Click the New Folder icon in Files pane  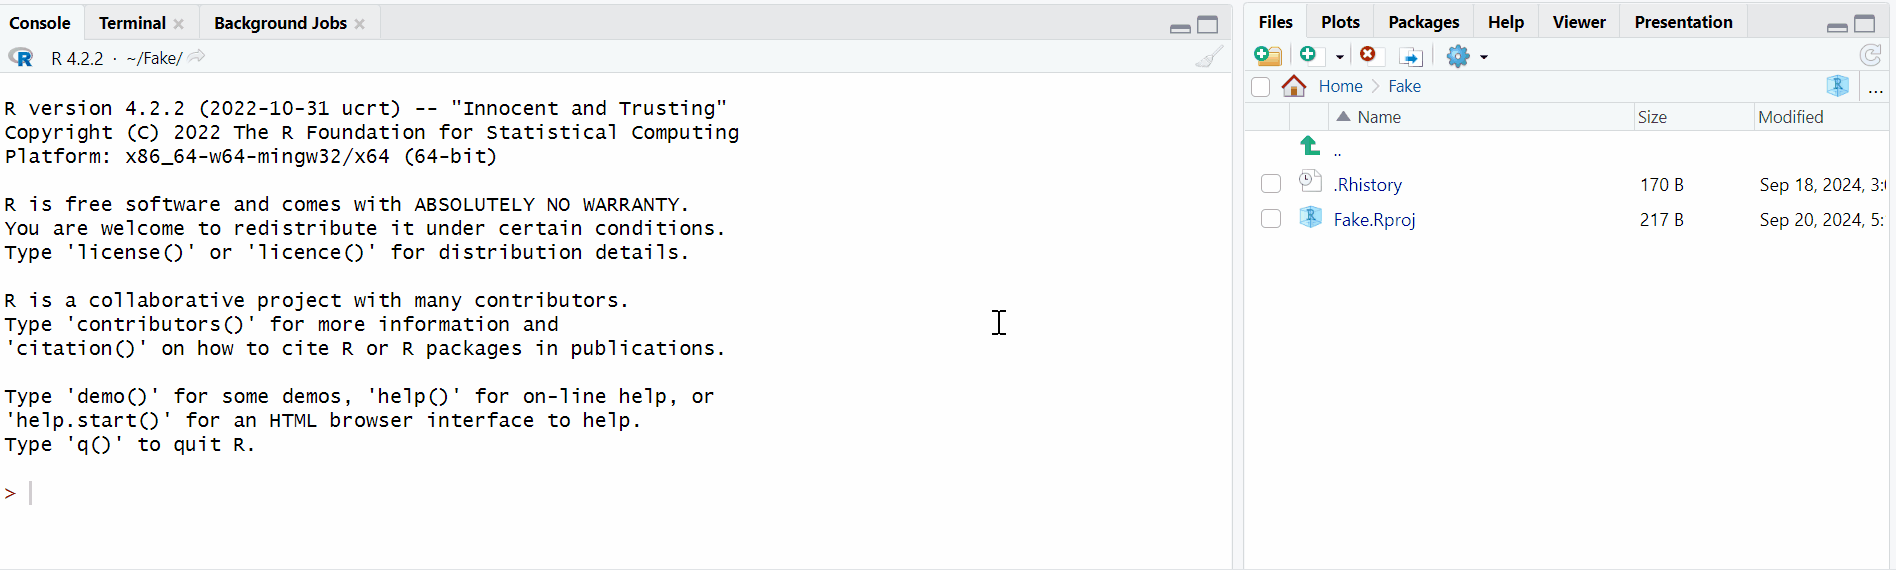click(x=1268, y=56)
